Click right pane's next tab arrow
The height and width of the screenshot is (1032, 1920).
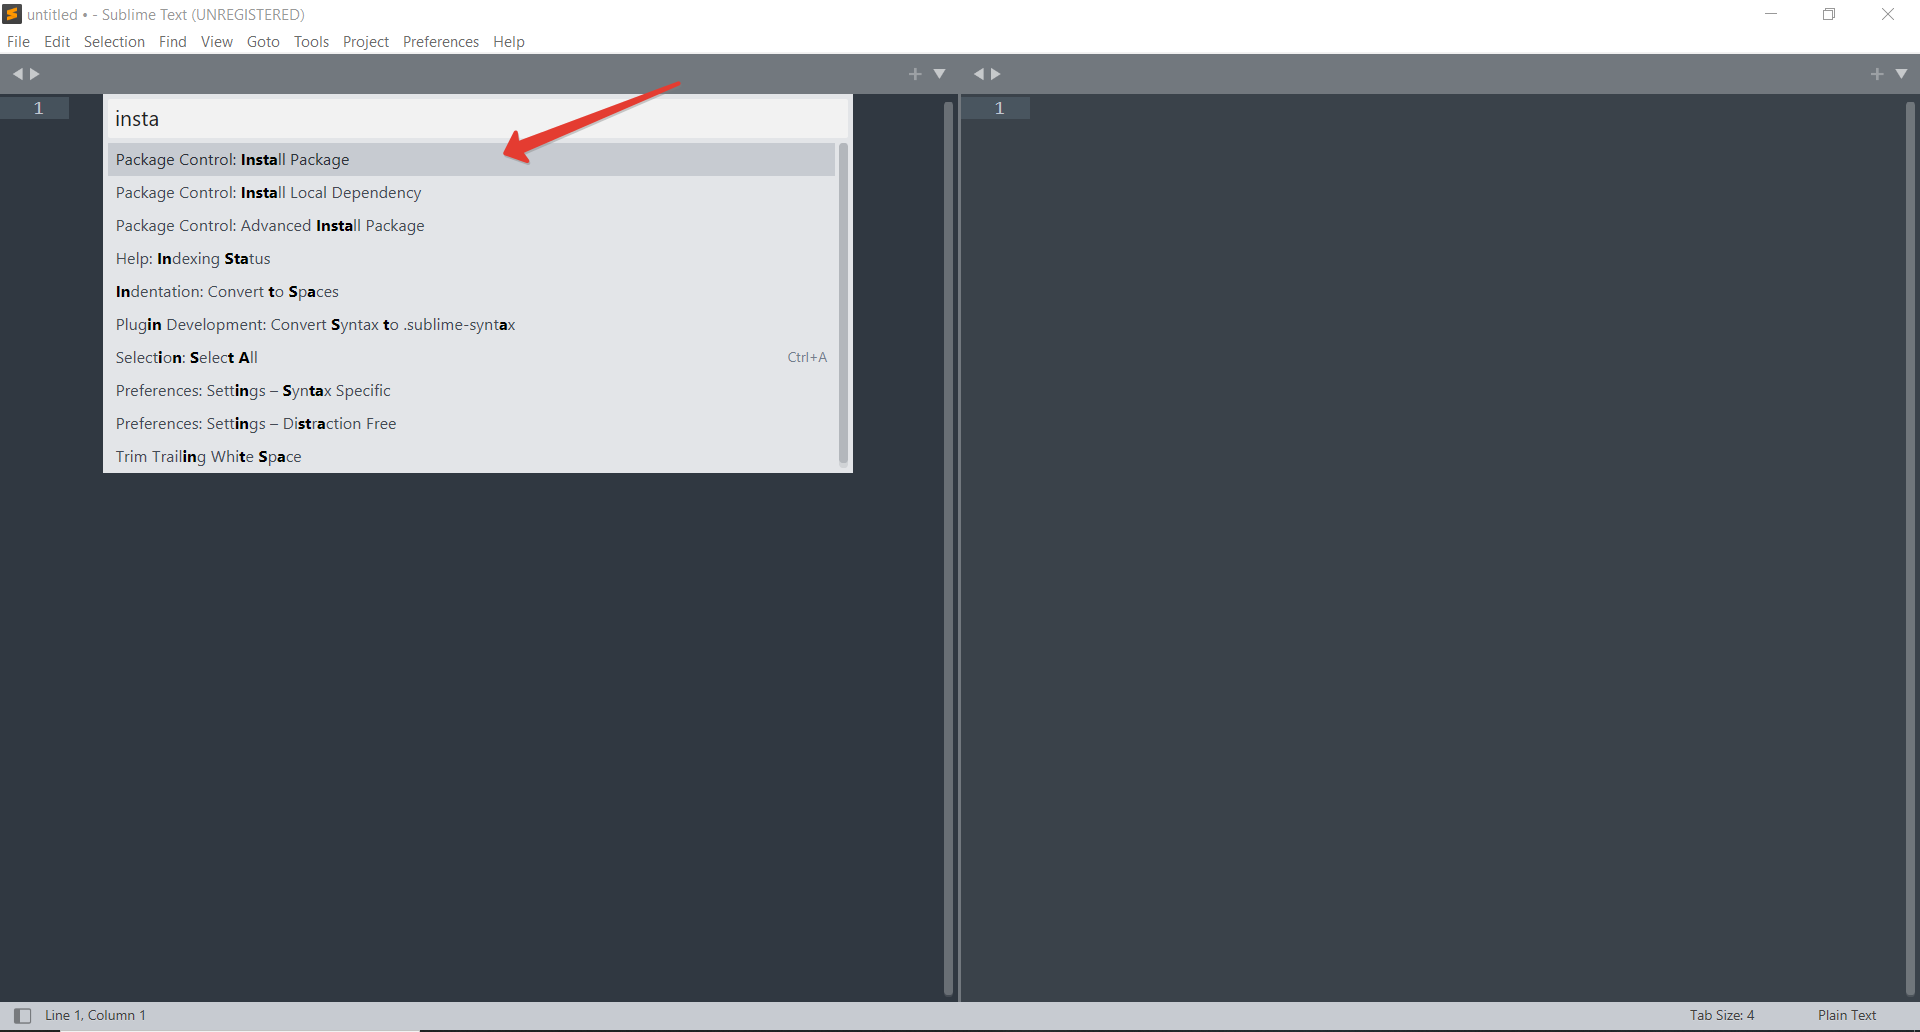coord(995,74)
